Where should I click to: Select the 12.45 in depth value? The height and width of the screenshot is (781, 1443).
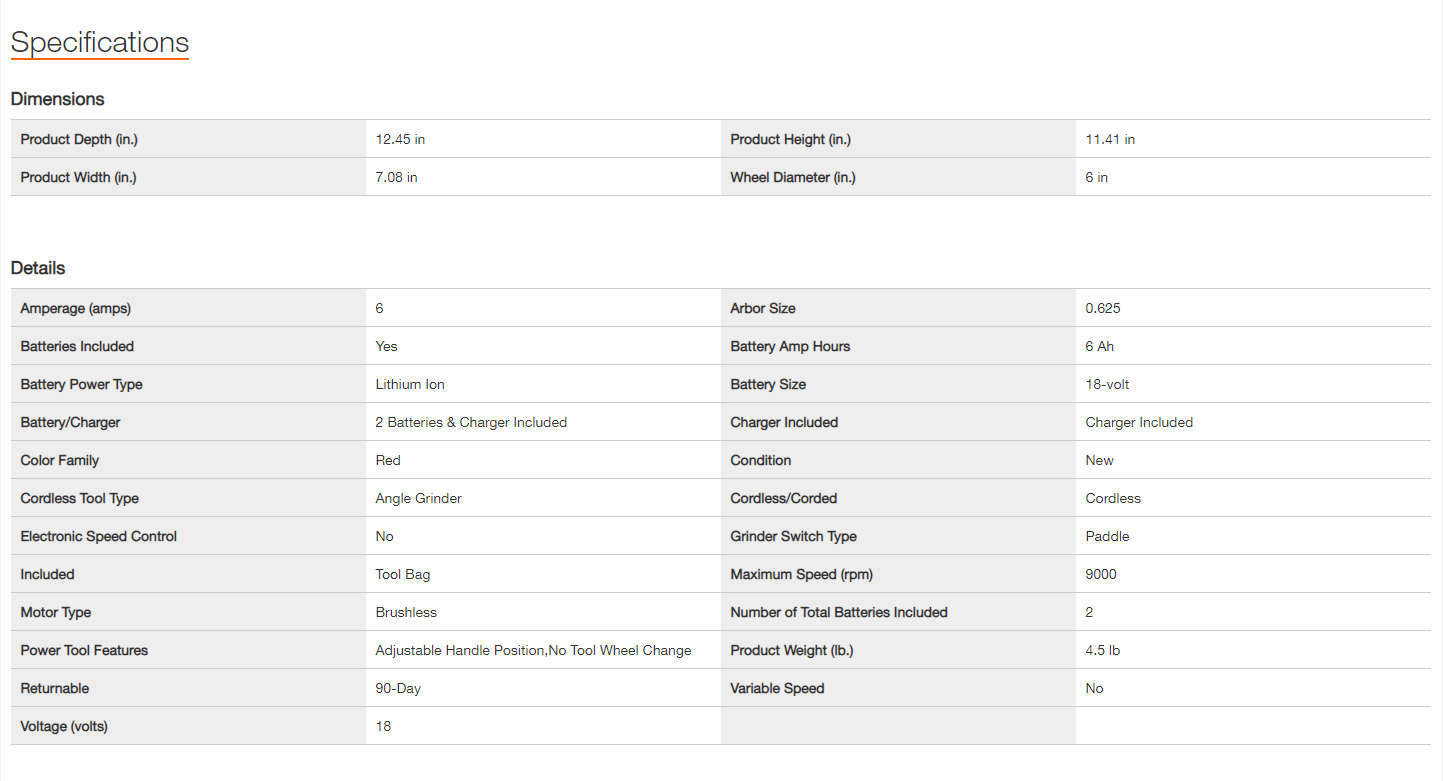coord(400,139)
